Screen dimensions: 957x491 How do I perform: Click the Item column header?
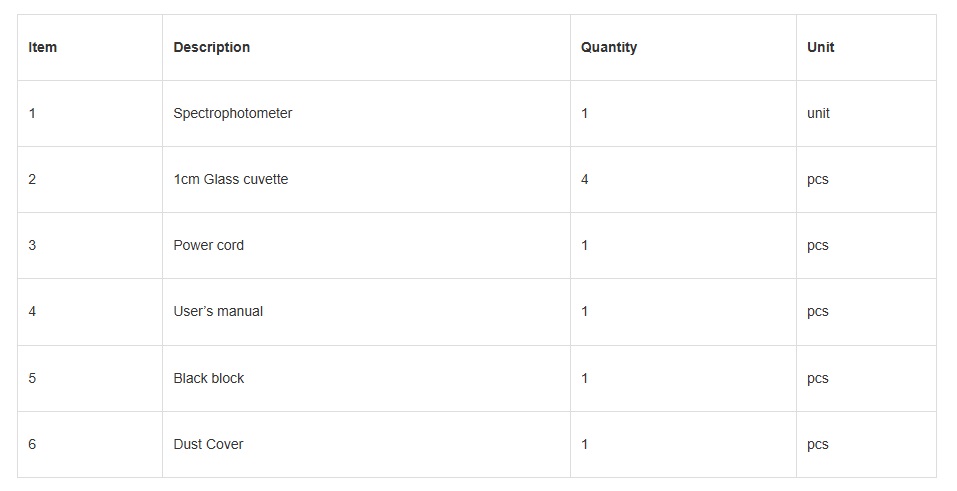point(43,47)
